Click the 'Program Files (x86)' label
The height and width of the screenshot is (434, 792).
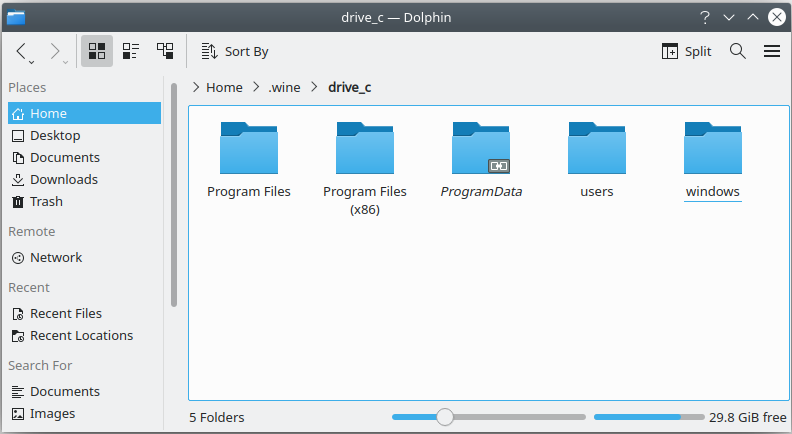(365, 201)
